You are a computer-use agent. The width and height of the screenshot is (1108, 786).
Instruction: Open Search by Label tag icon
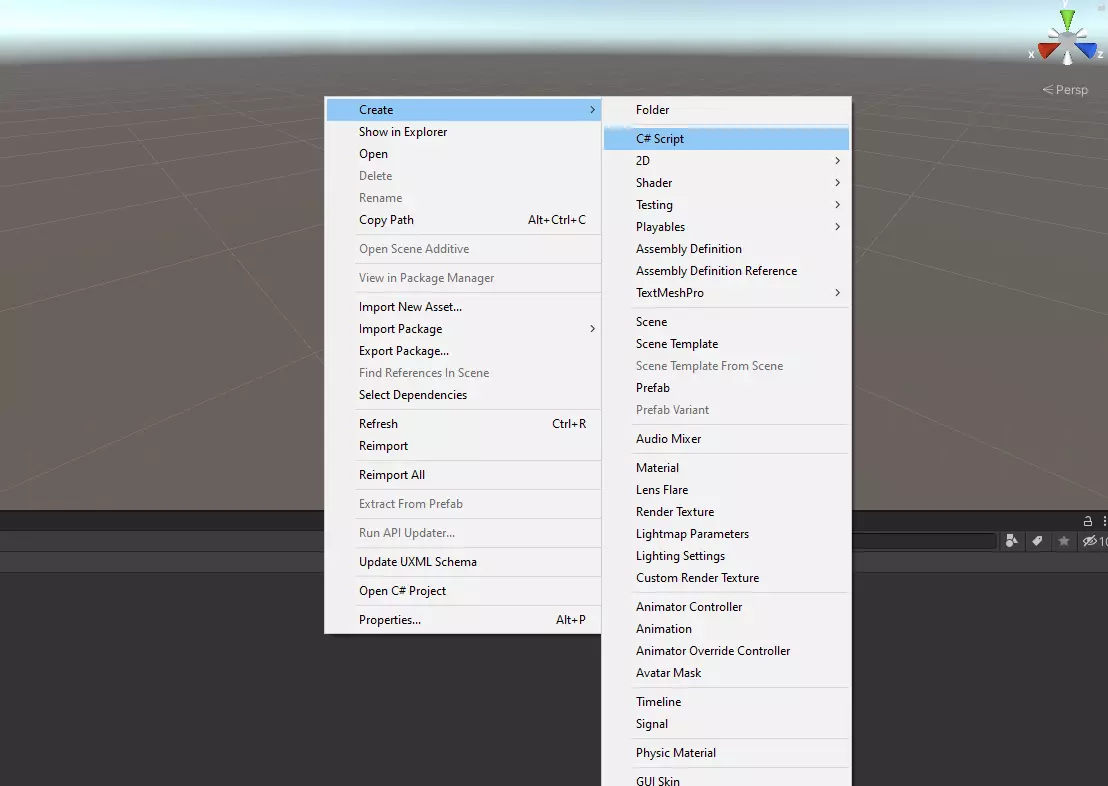pos(1037,541)
